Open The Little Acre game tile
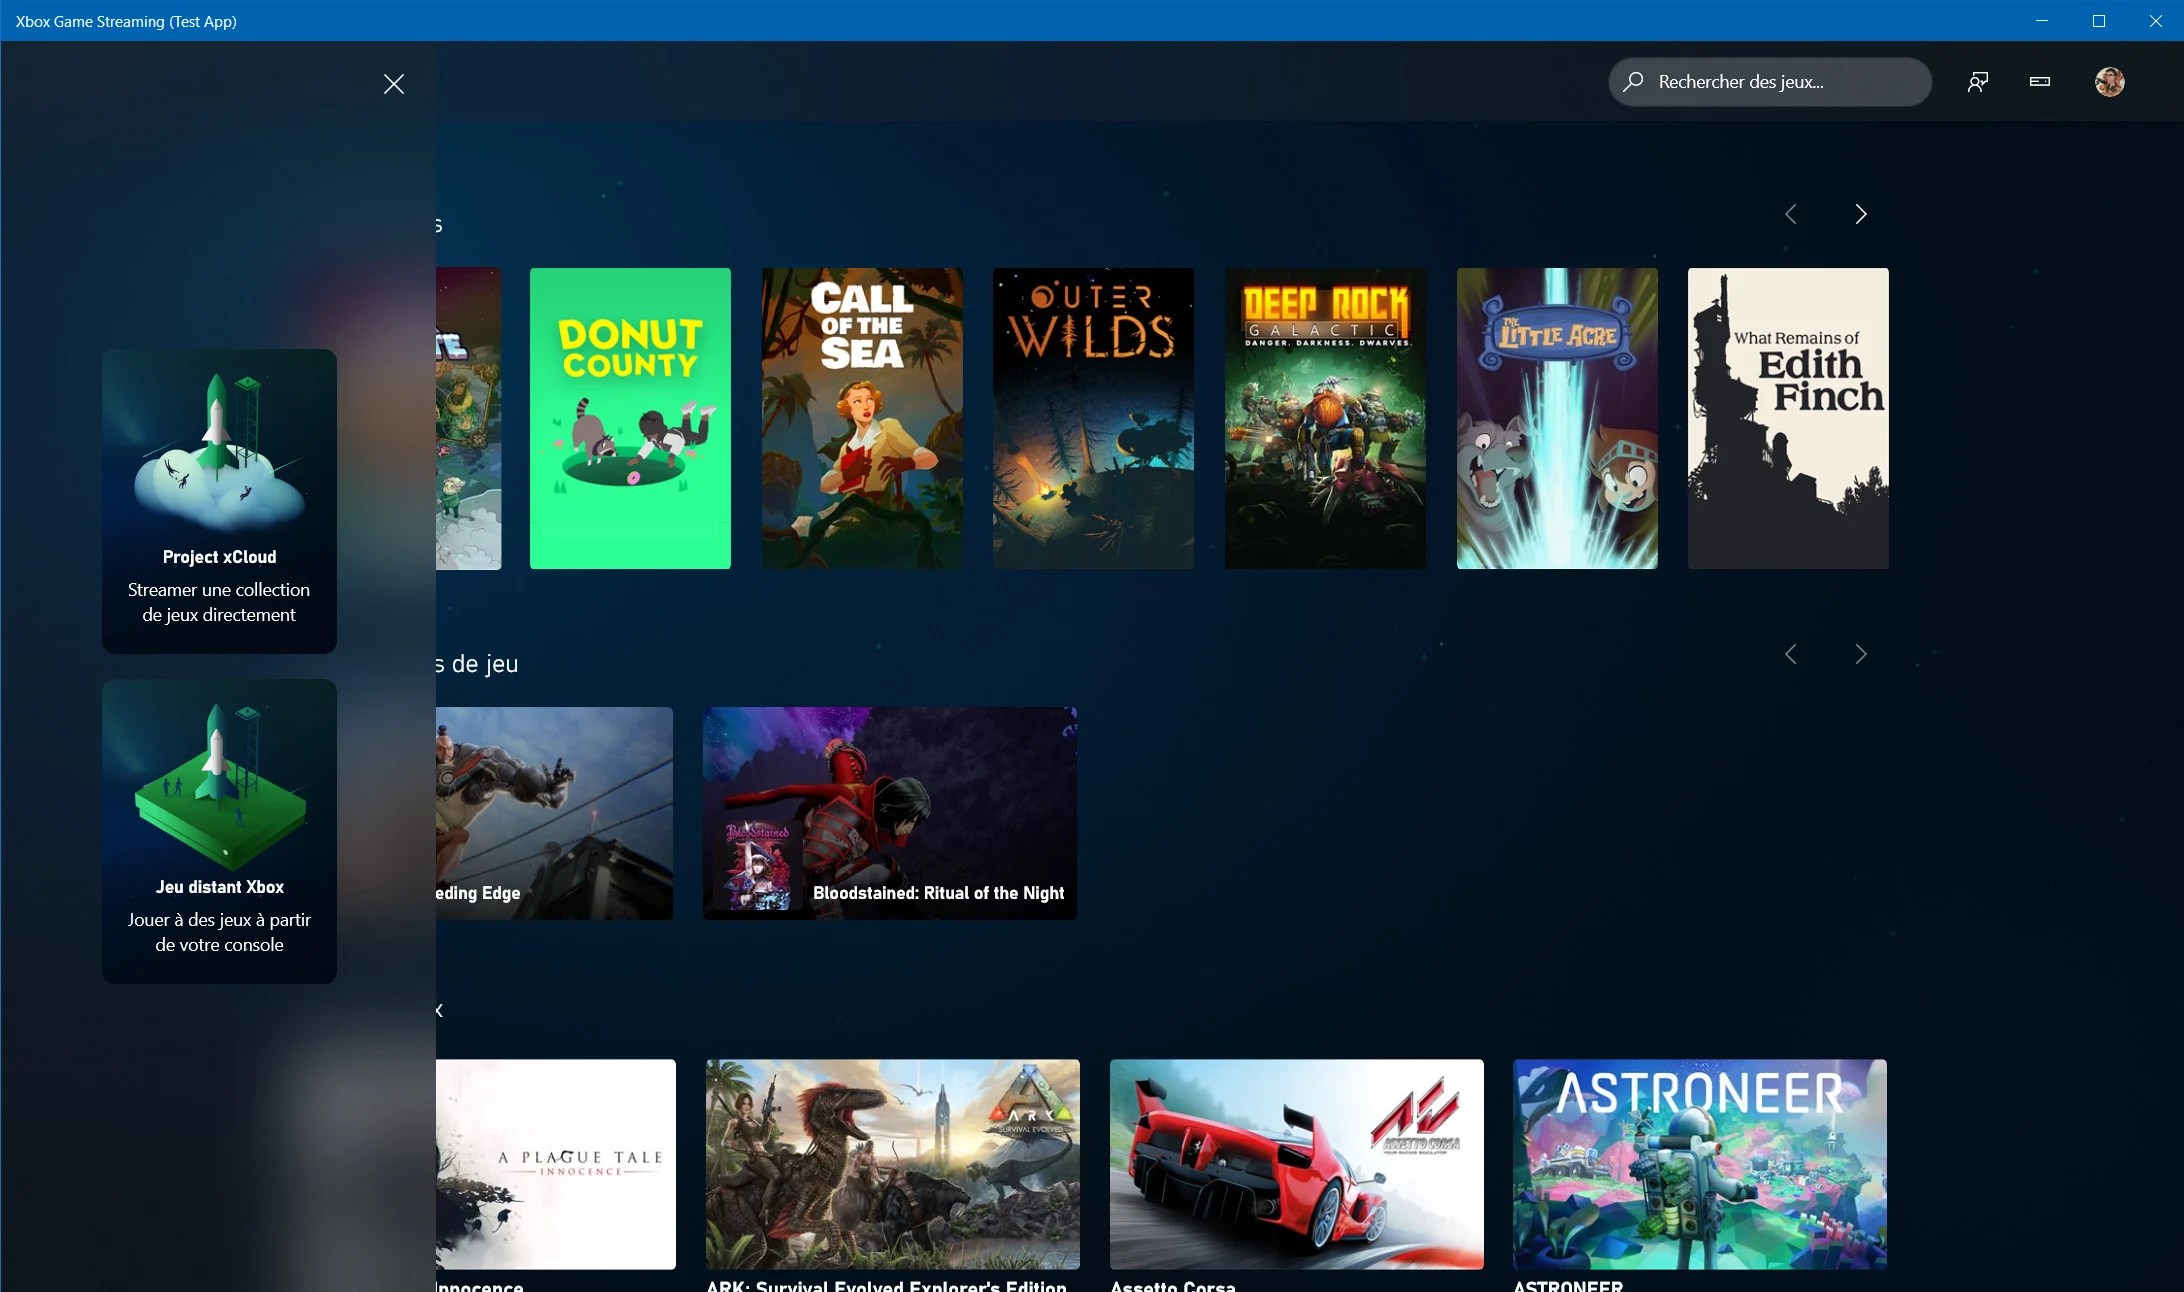This screenshot has height=1292, width=2184. click(x=1557, y=418)
